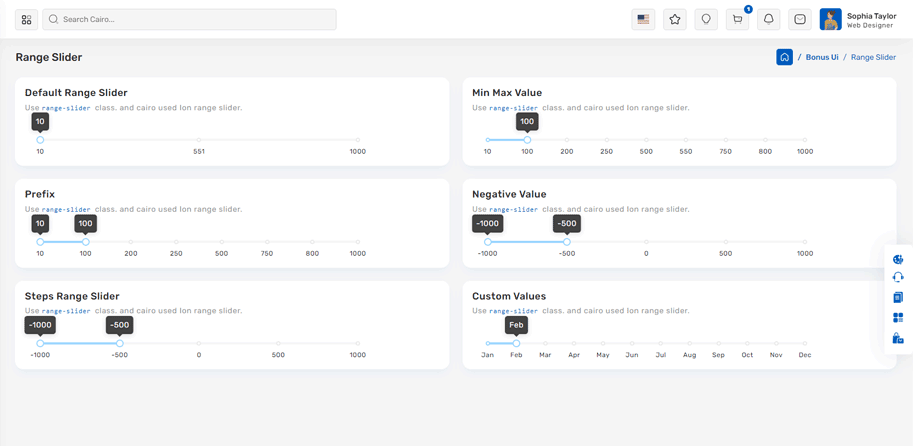The height and width of the screenshot is (446, 913).
Task: Click the bookmarks star icon
Action: [675, 19]
